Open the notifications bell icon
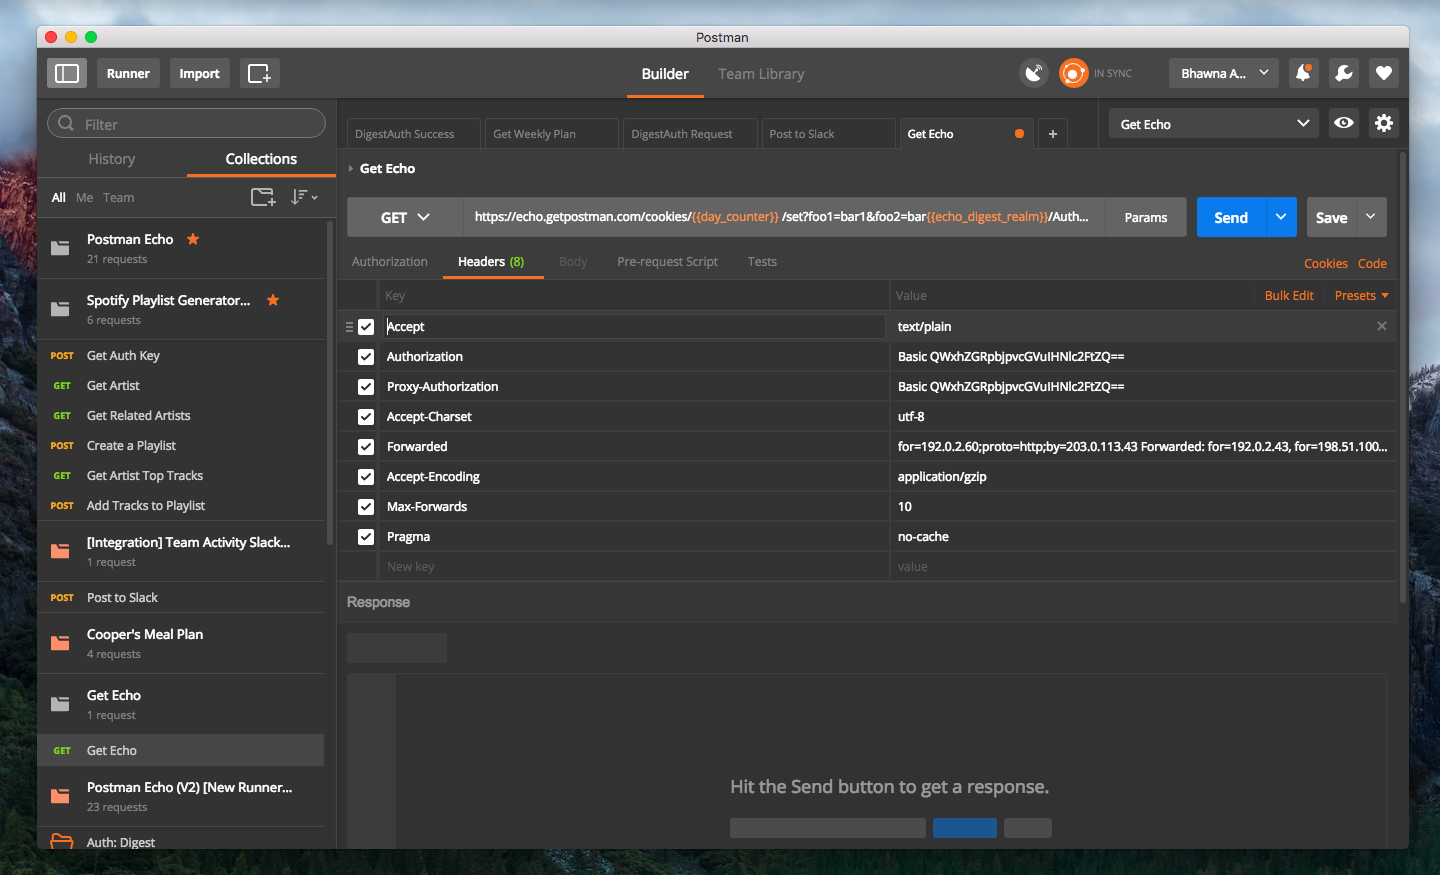 [1303, 73]
